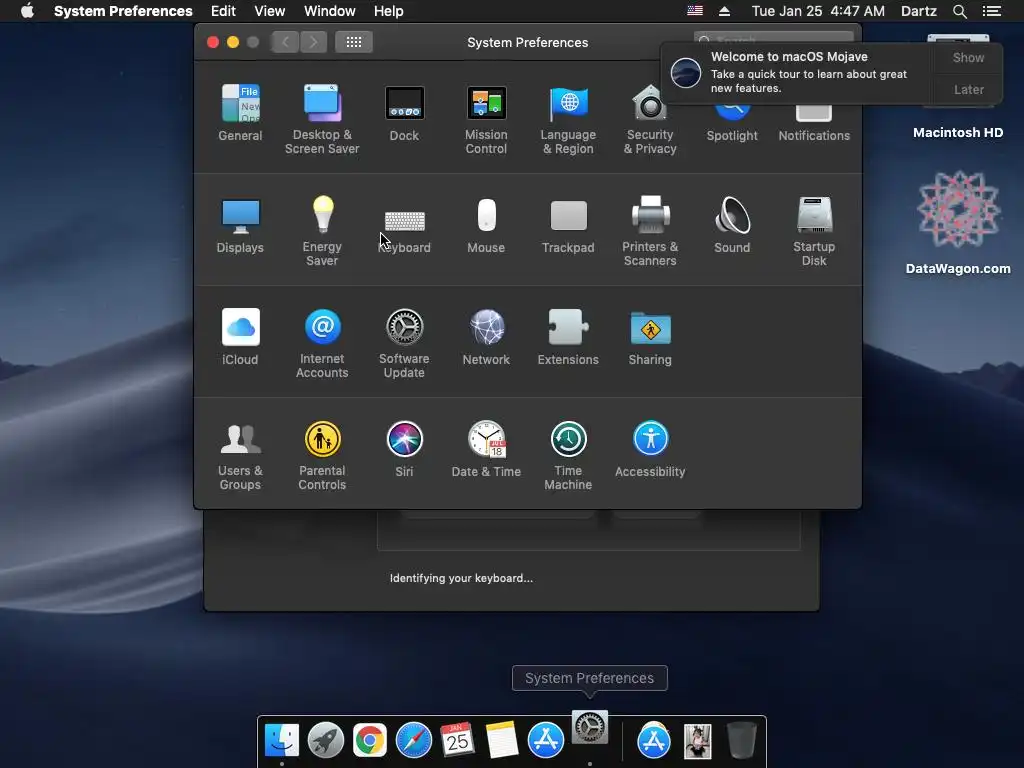Open Accessibility preferences
The image size is (1024, 768).
[x=650, y=449]
